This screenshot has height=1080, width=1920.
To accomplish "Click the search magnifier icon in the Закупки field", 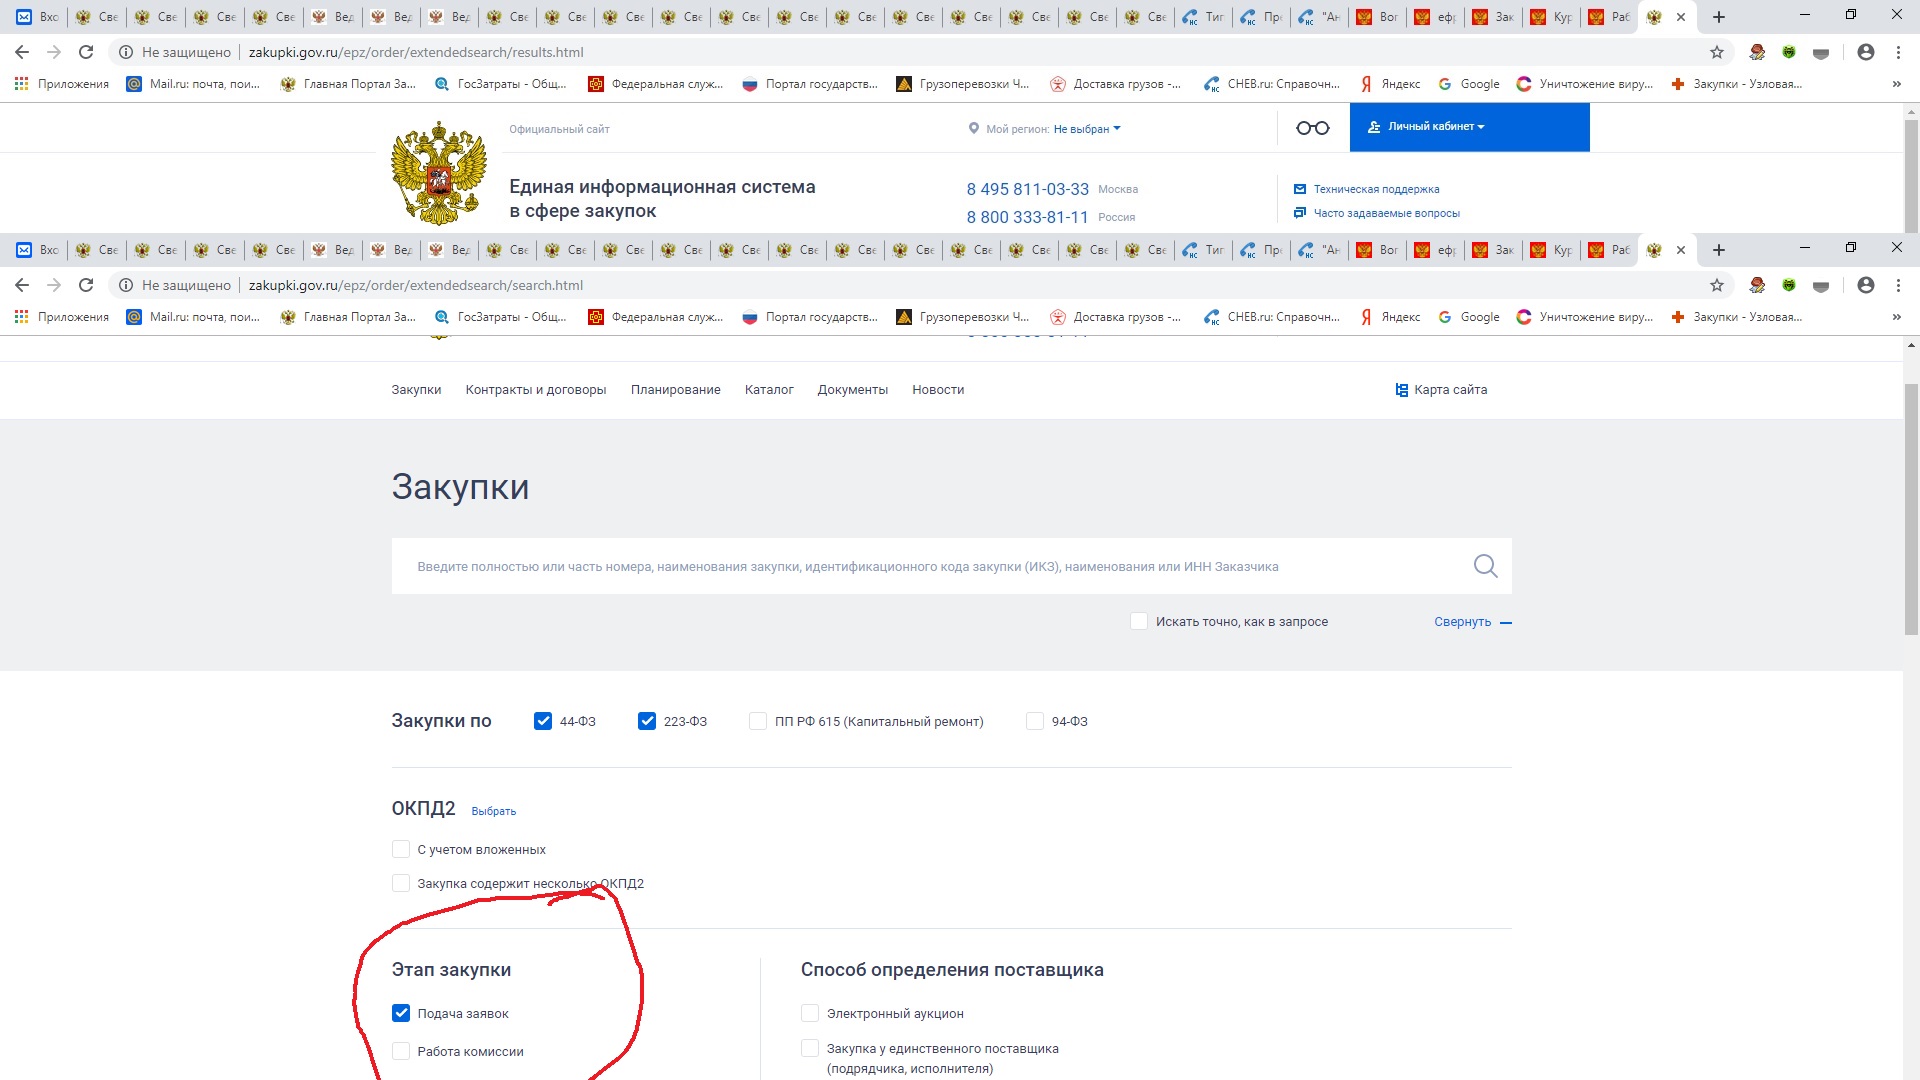I will (x=1485, y=567).
